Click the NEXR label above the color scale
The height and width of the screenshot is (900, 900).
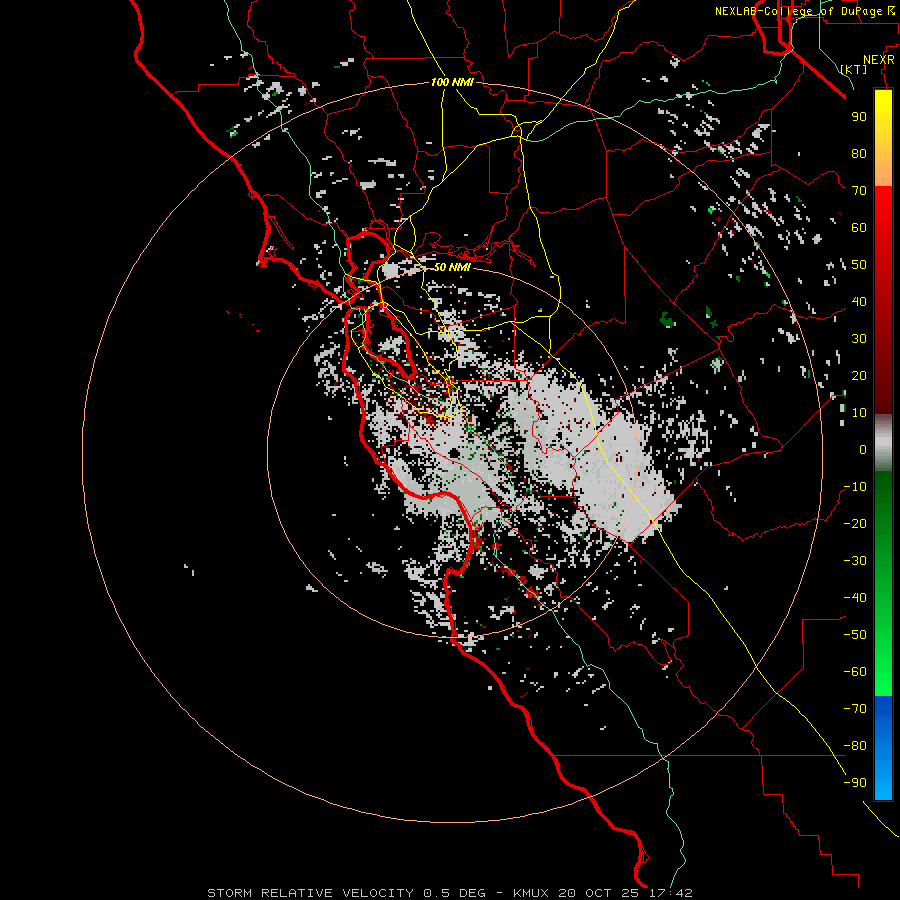pos(879,60)
